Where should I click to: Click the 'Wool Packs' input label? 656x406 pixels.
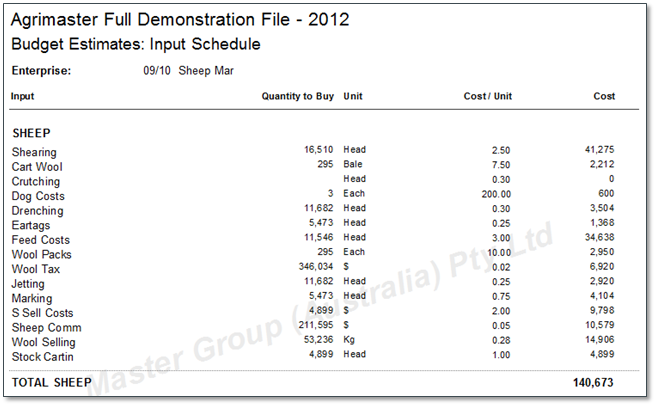(x=41, y=254)
